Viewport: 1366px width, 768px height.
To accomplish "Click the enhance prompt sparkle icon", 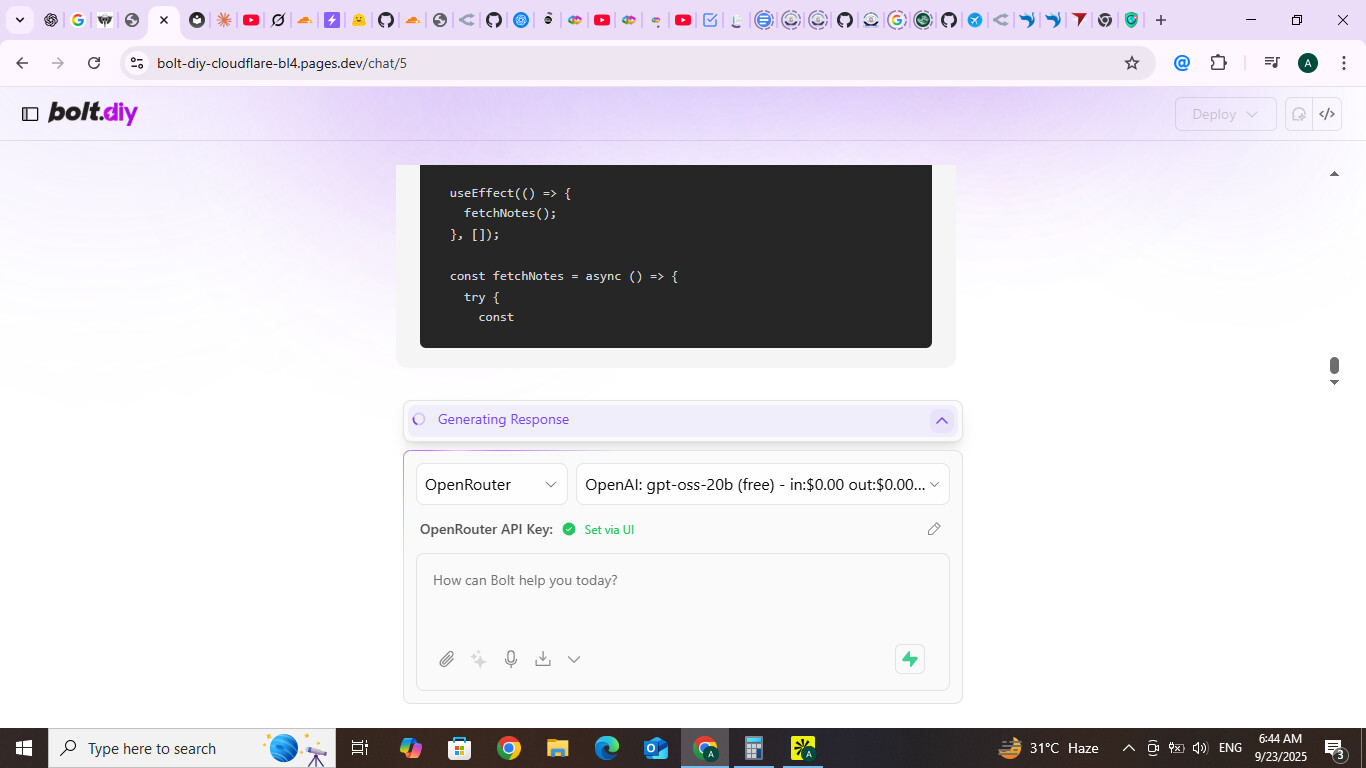I will [x=479, y=659].
